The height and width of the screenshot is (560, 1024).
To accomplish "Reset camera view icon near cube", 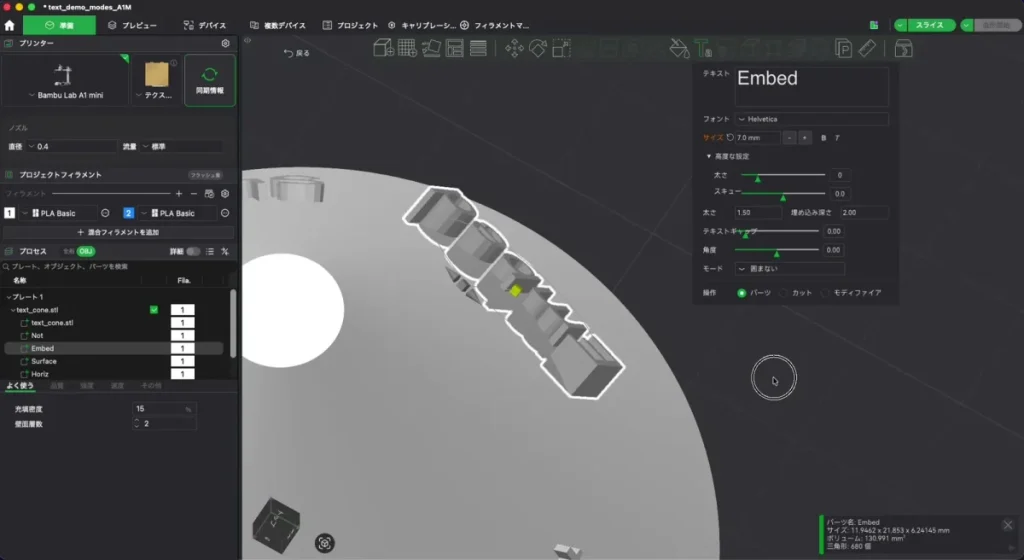I will (325, 542).
